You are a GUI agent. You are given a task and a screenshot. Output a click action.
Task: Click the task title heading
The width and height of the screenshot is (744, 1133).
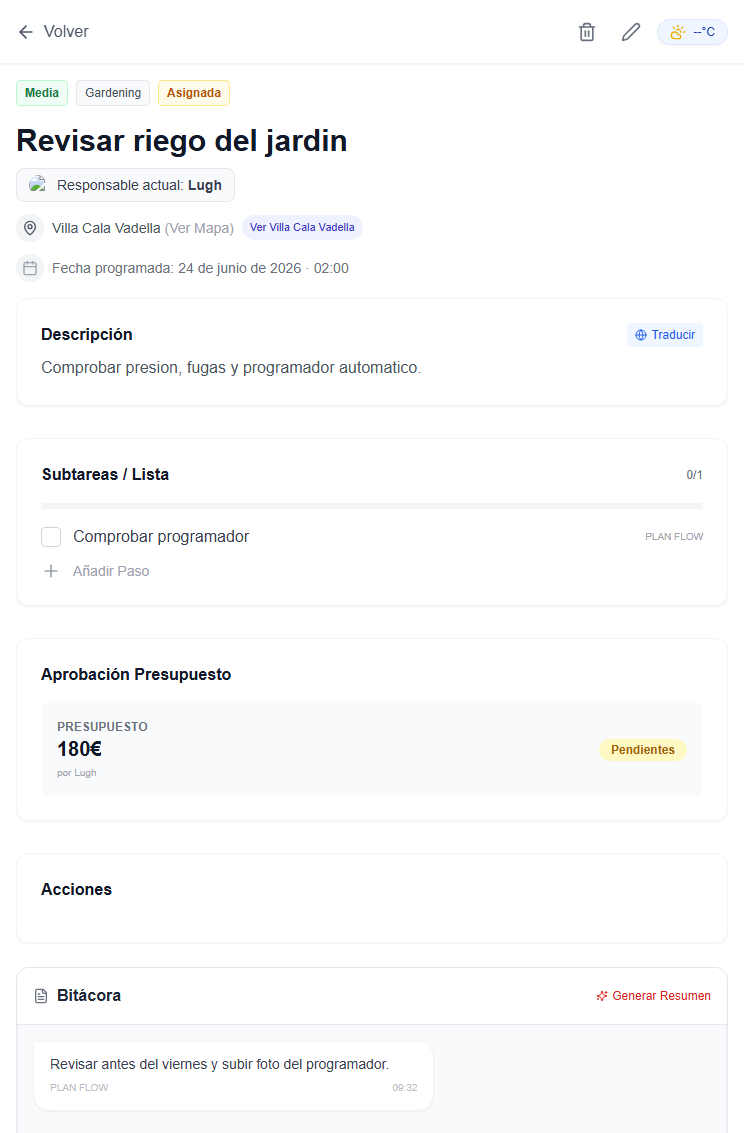point(181,140)
